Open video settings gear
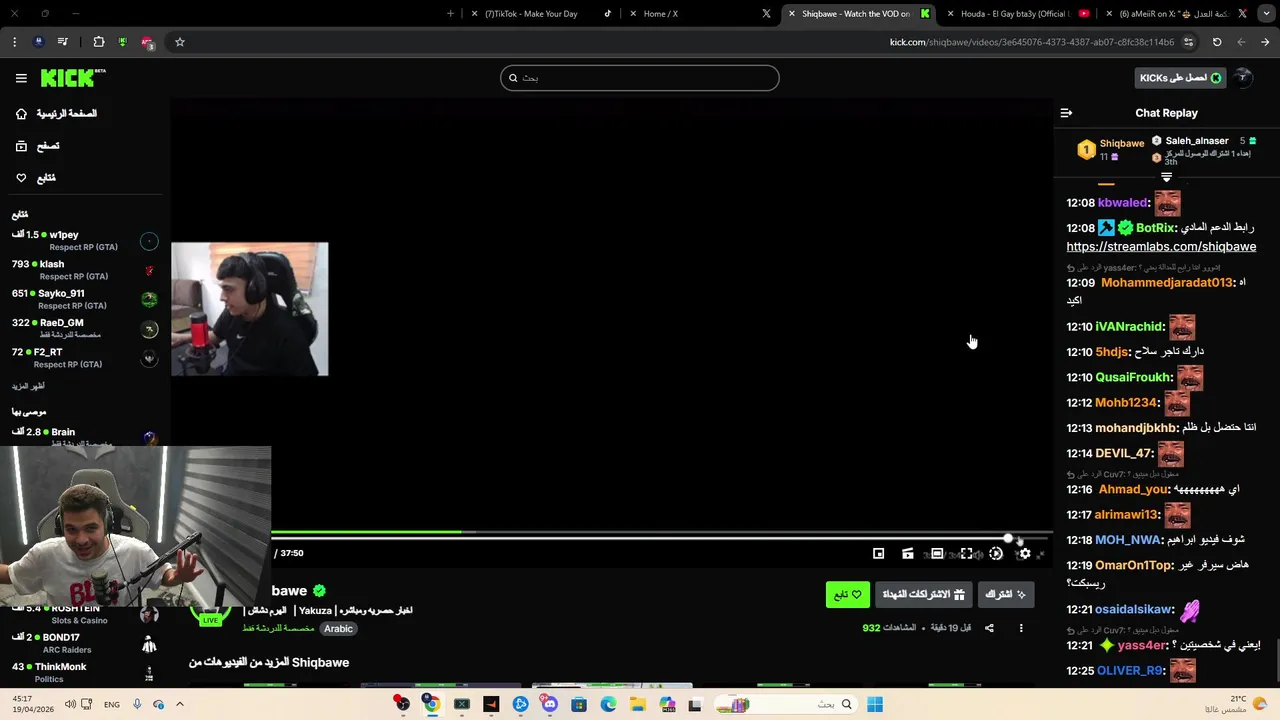This screenshot has height=720, width=1280. (1024, 553)
